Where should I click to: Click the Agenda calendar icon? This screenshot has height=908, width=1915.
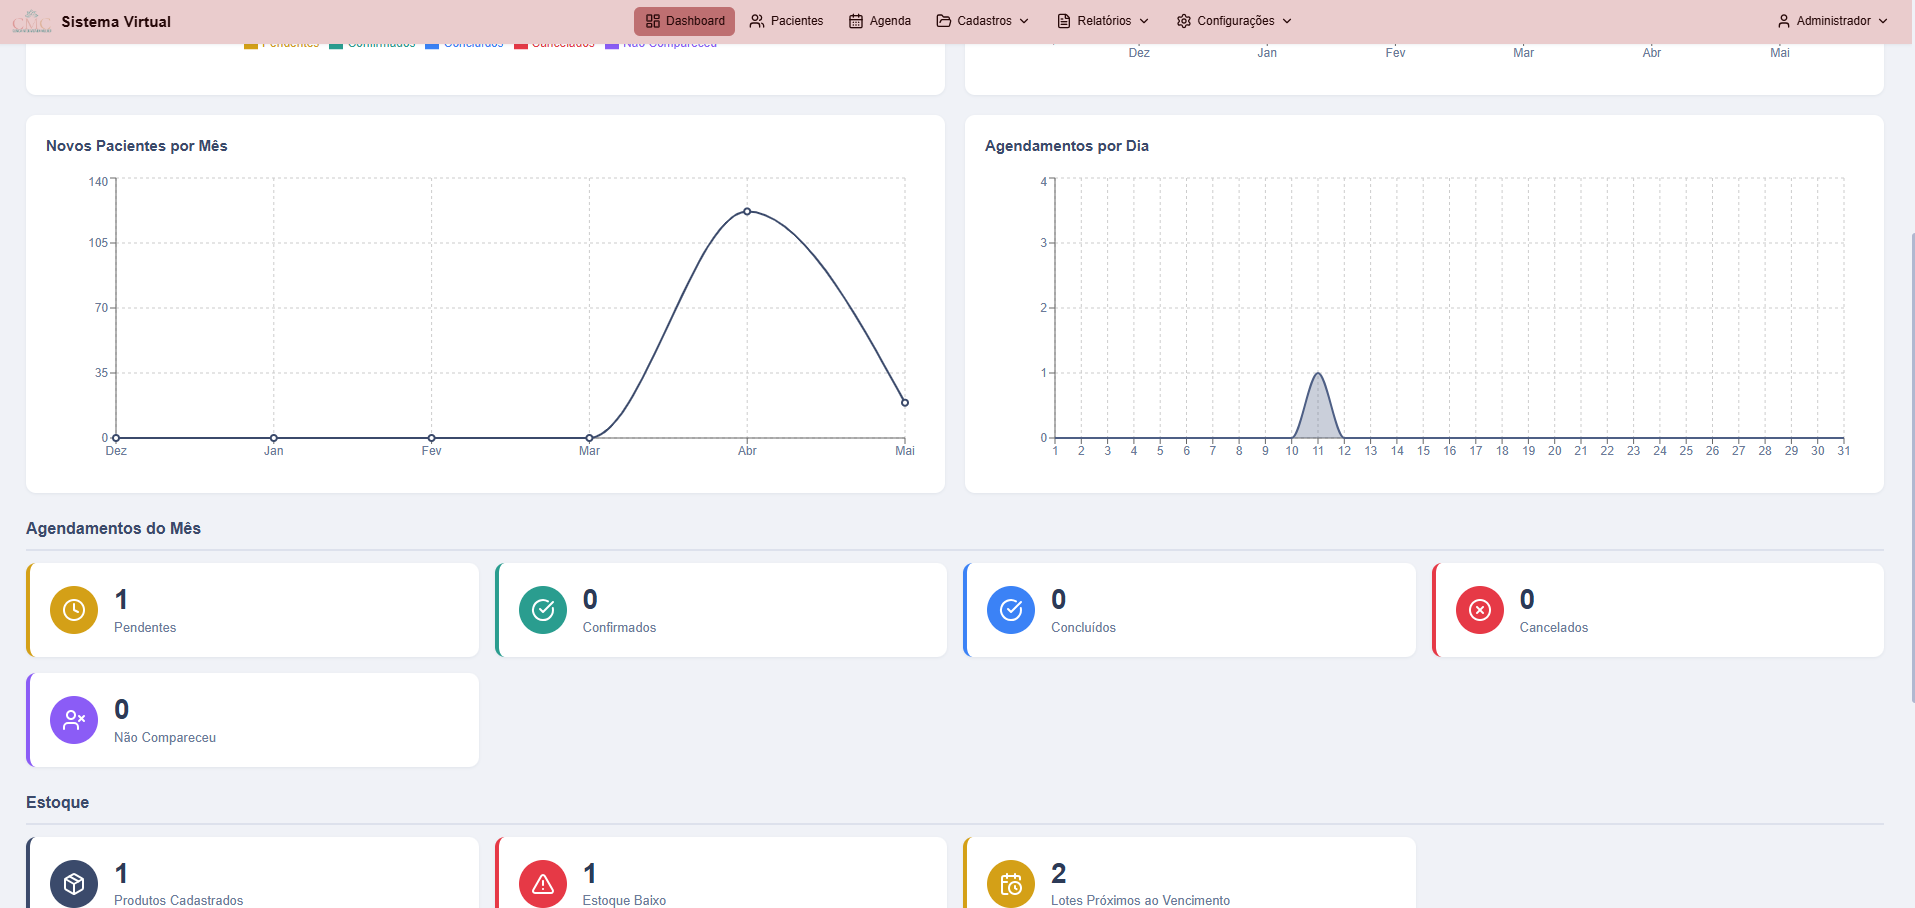[x=856, y=21]
